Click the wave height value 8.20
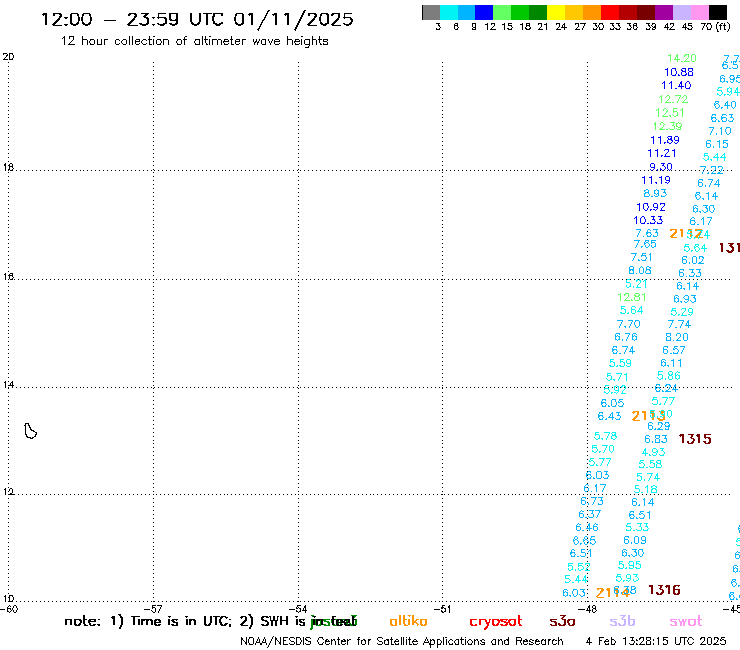The width and height of the screenshot is (740, 650). click(677, 338)
